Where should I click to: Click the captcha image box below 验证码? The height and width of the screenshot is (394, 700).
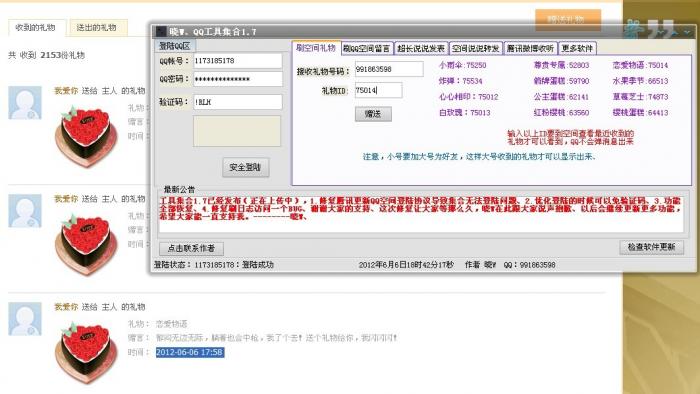[x=237, y=131]
